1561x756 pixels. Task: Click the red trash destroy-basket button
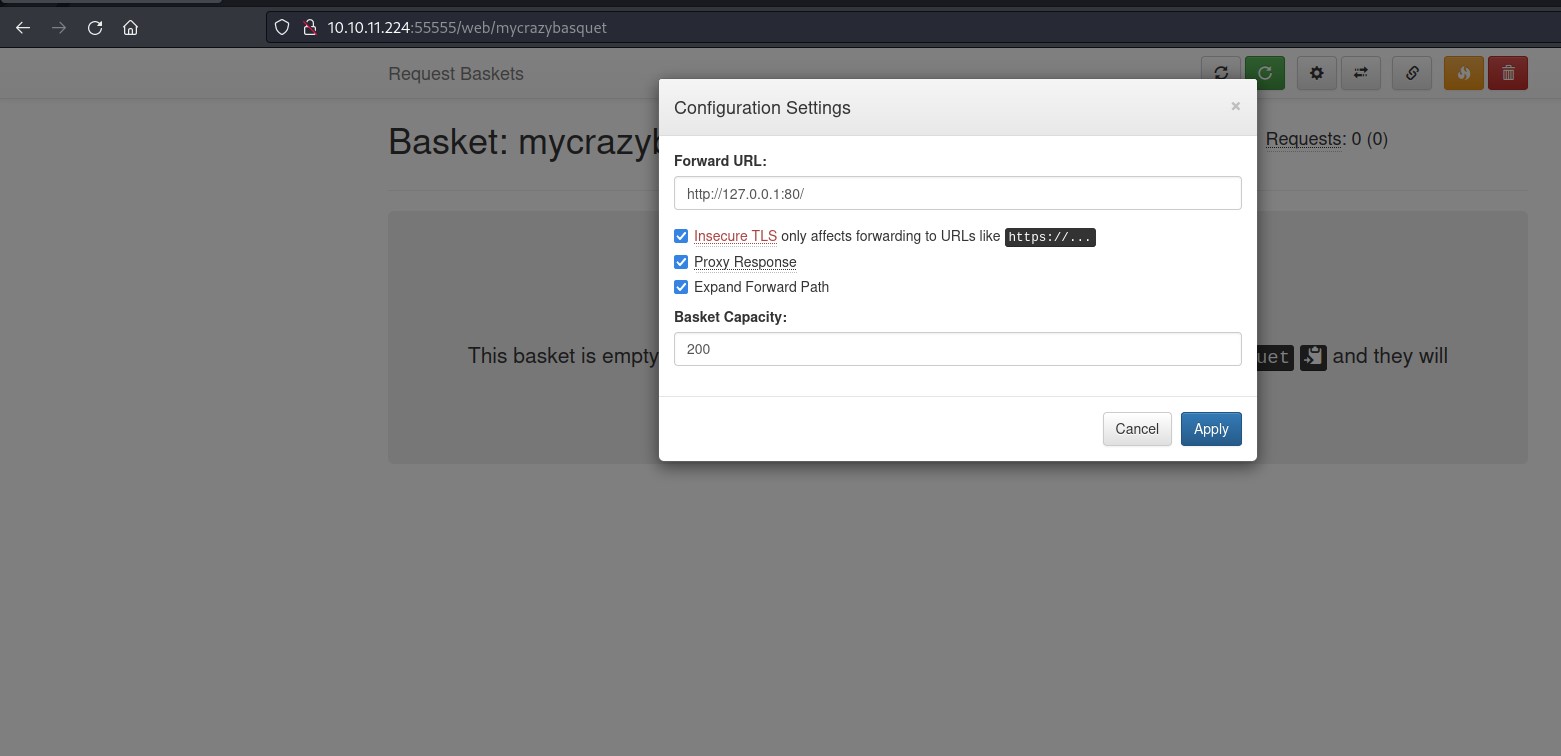point(1508,73)
